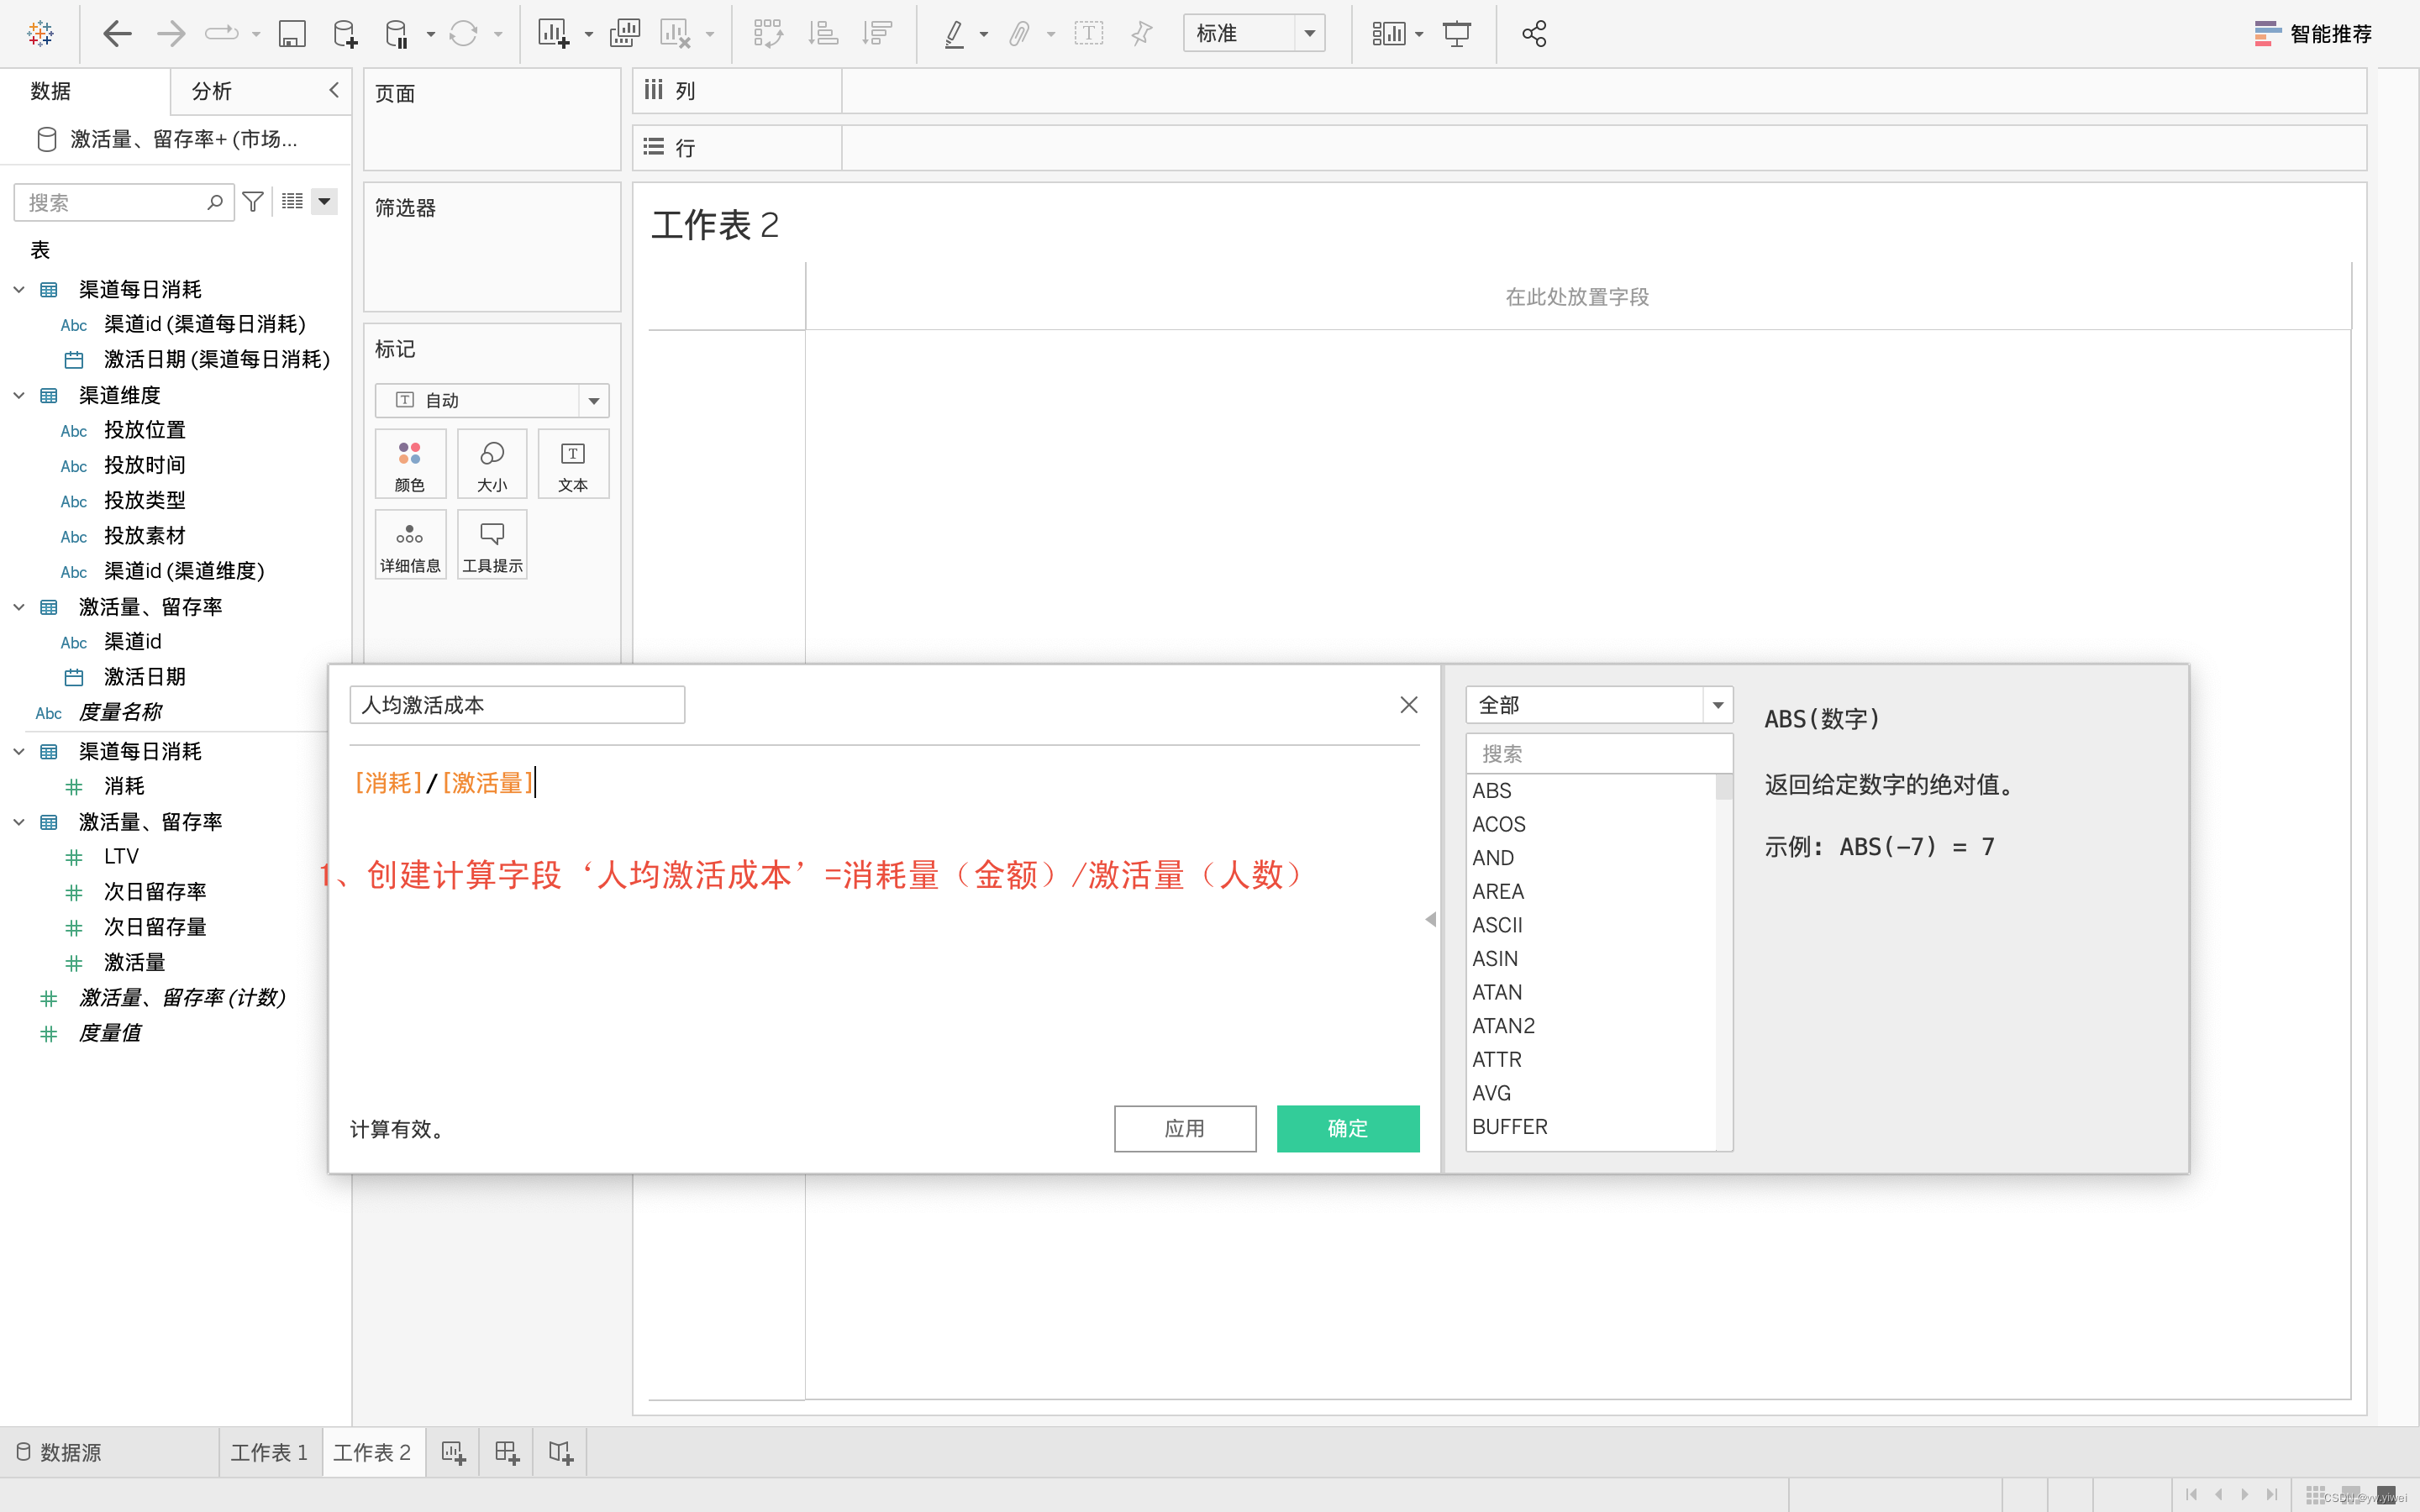2420x1512 pixels.
Task: Click the filter icon beside field search
Action: click(x=253, y=202)
